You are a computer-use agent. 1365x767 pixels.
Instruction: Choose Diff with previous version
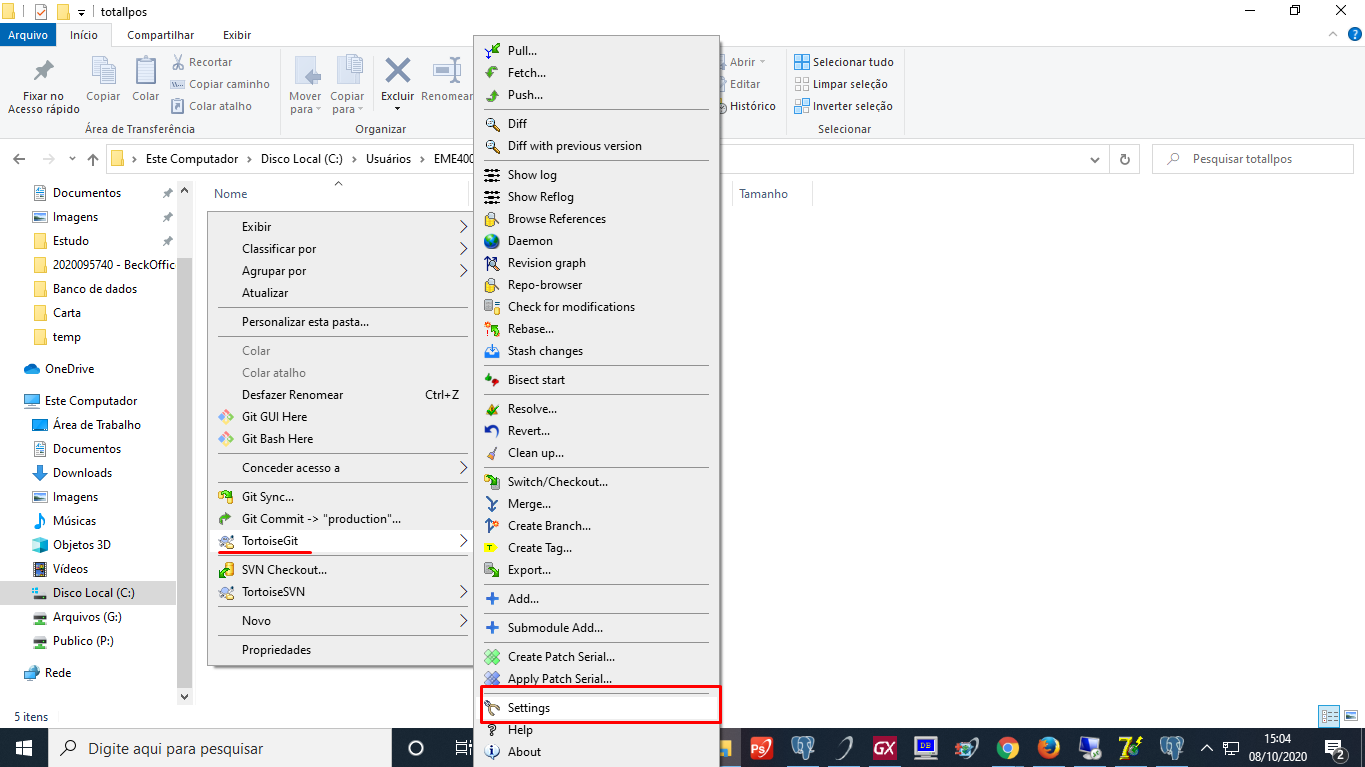point(575,146)
